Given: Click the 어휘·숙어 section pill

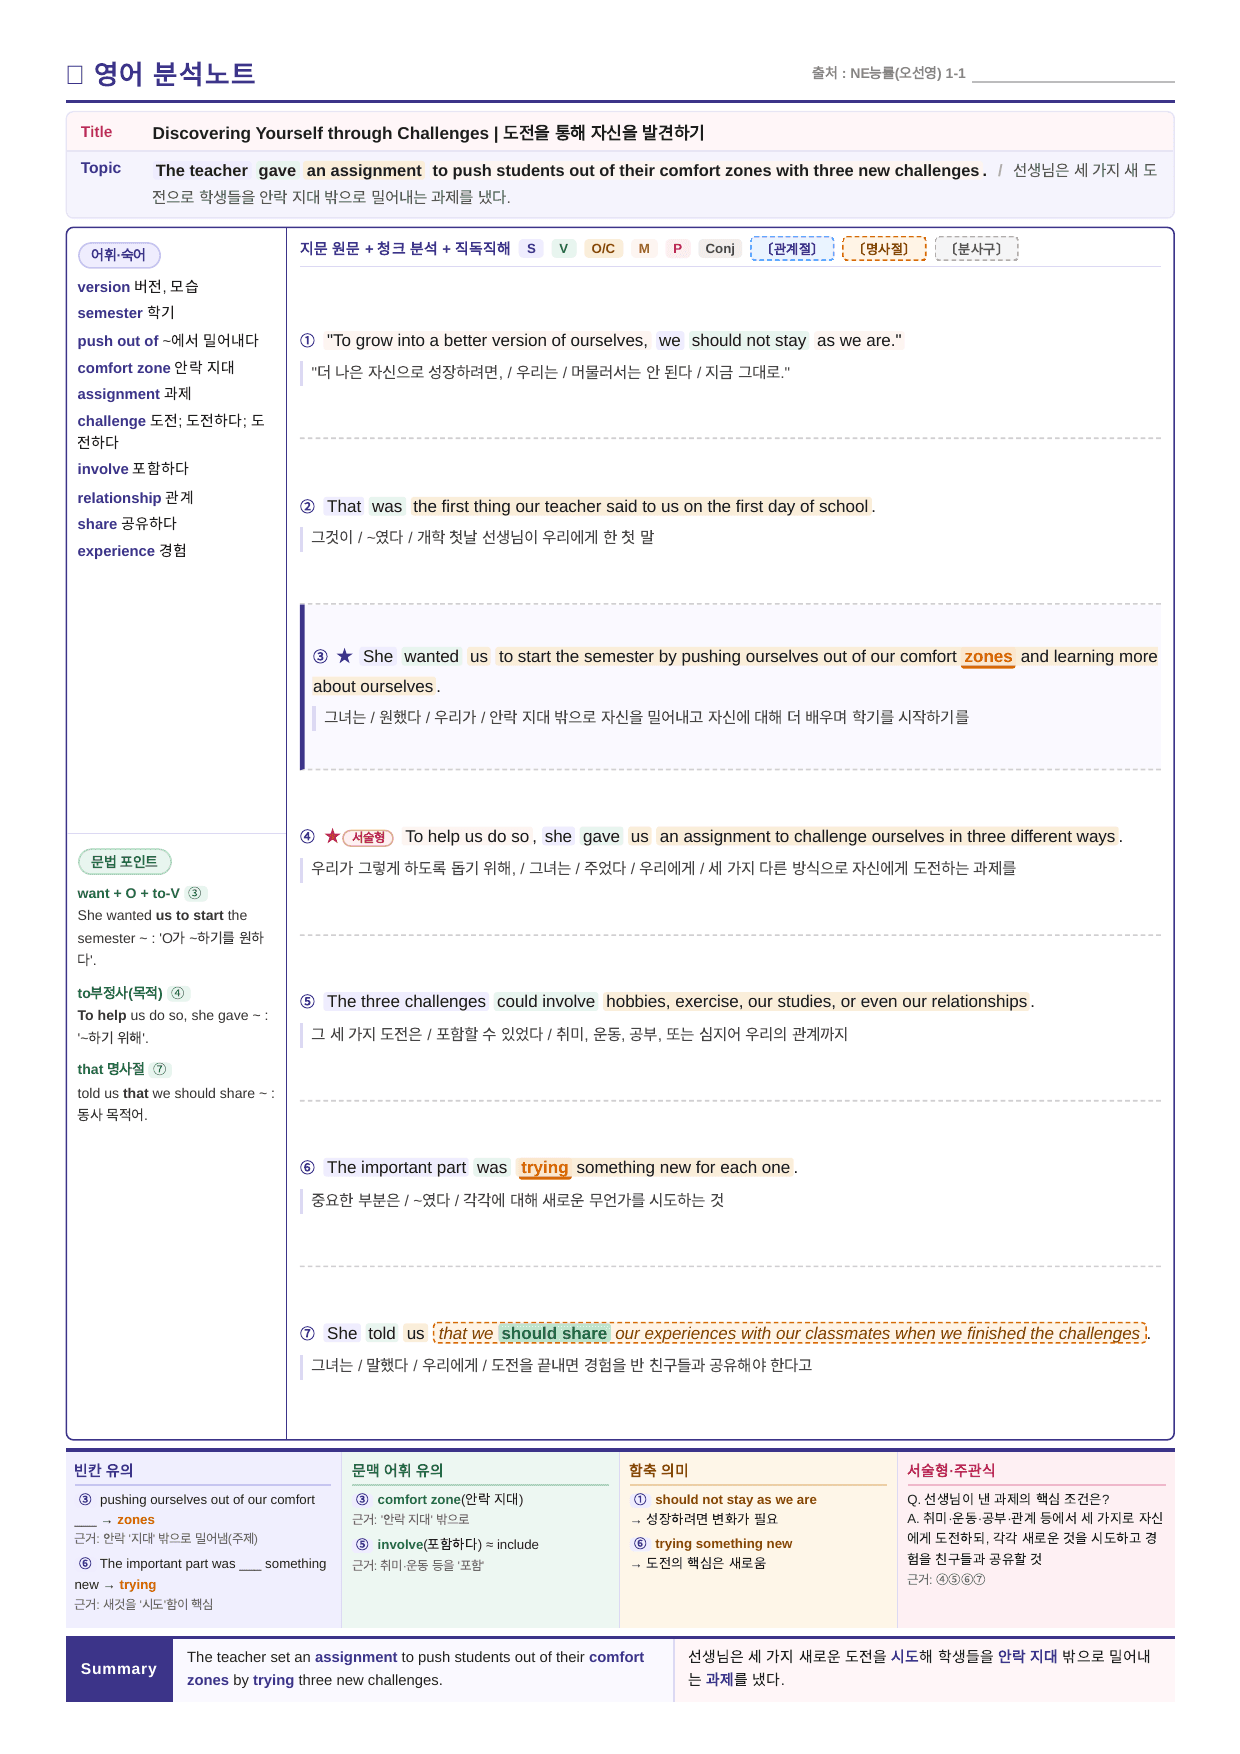Looking at the screenshot, I should [x=119, y=255].
